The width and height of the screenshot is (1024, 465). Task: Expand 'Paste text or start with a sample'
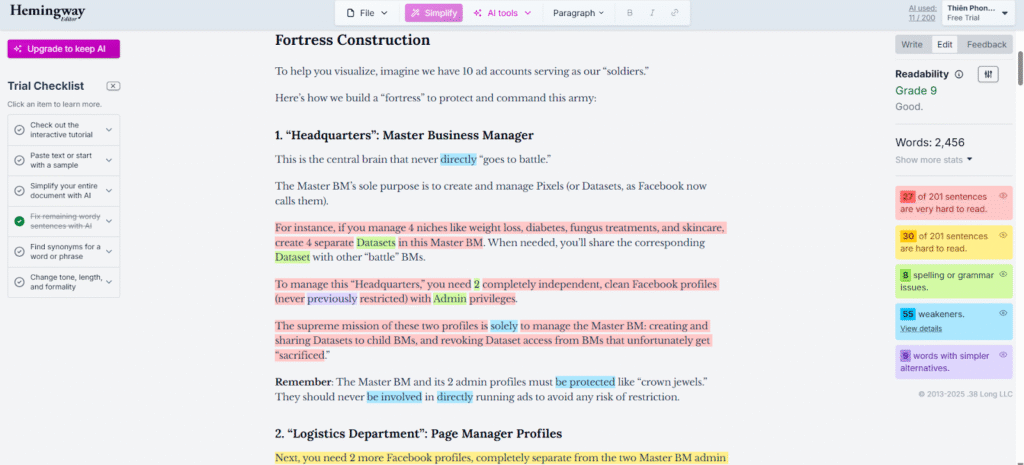pyautogui.click(x=109, y=161)
